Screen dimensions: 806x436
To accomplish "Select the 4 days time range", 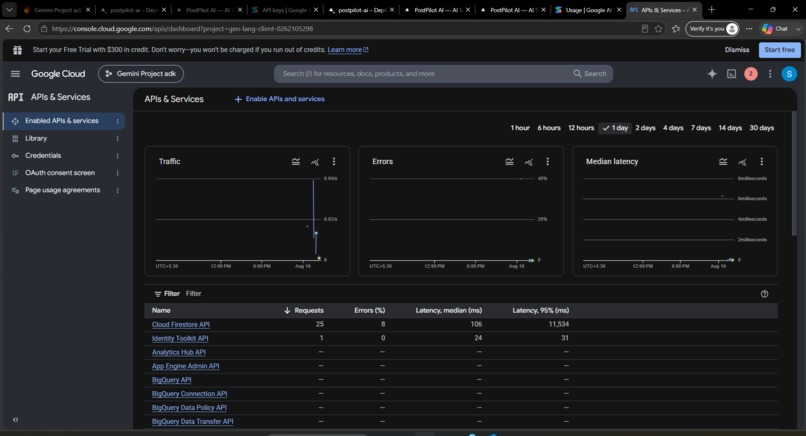I will 673,128.
